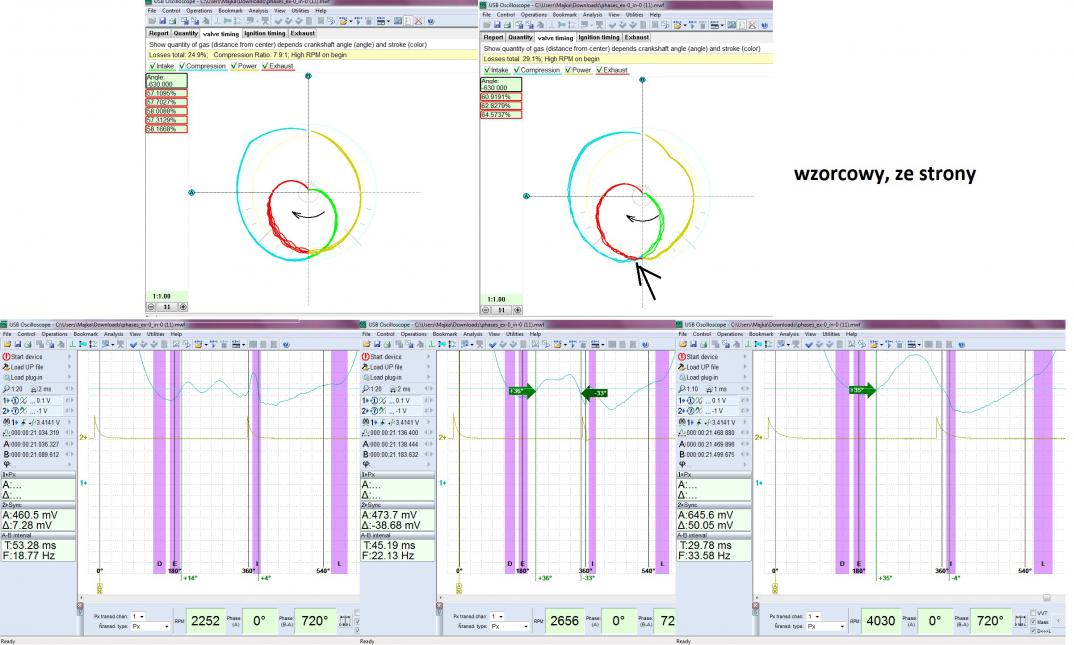
Task: Click magnifier 1:20 zoom icon in 2252 RPM window
Action: (x=6, y=389)
